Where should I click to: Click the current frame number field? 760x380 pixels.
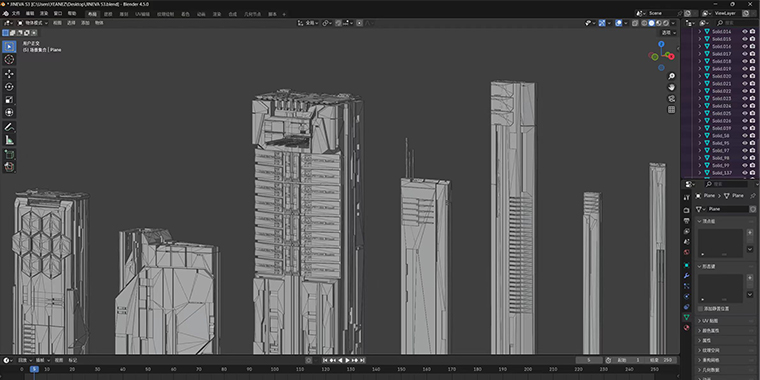point(589,360)
